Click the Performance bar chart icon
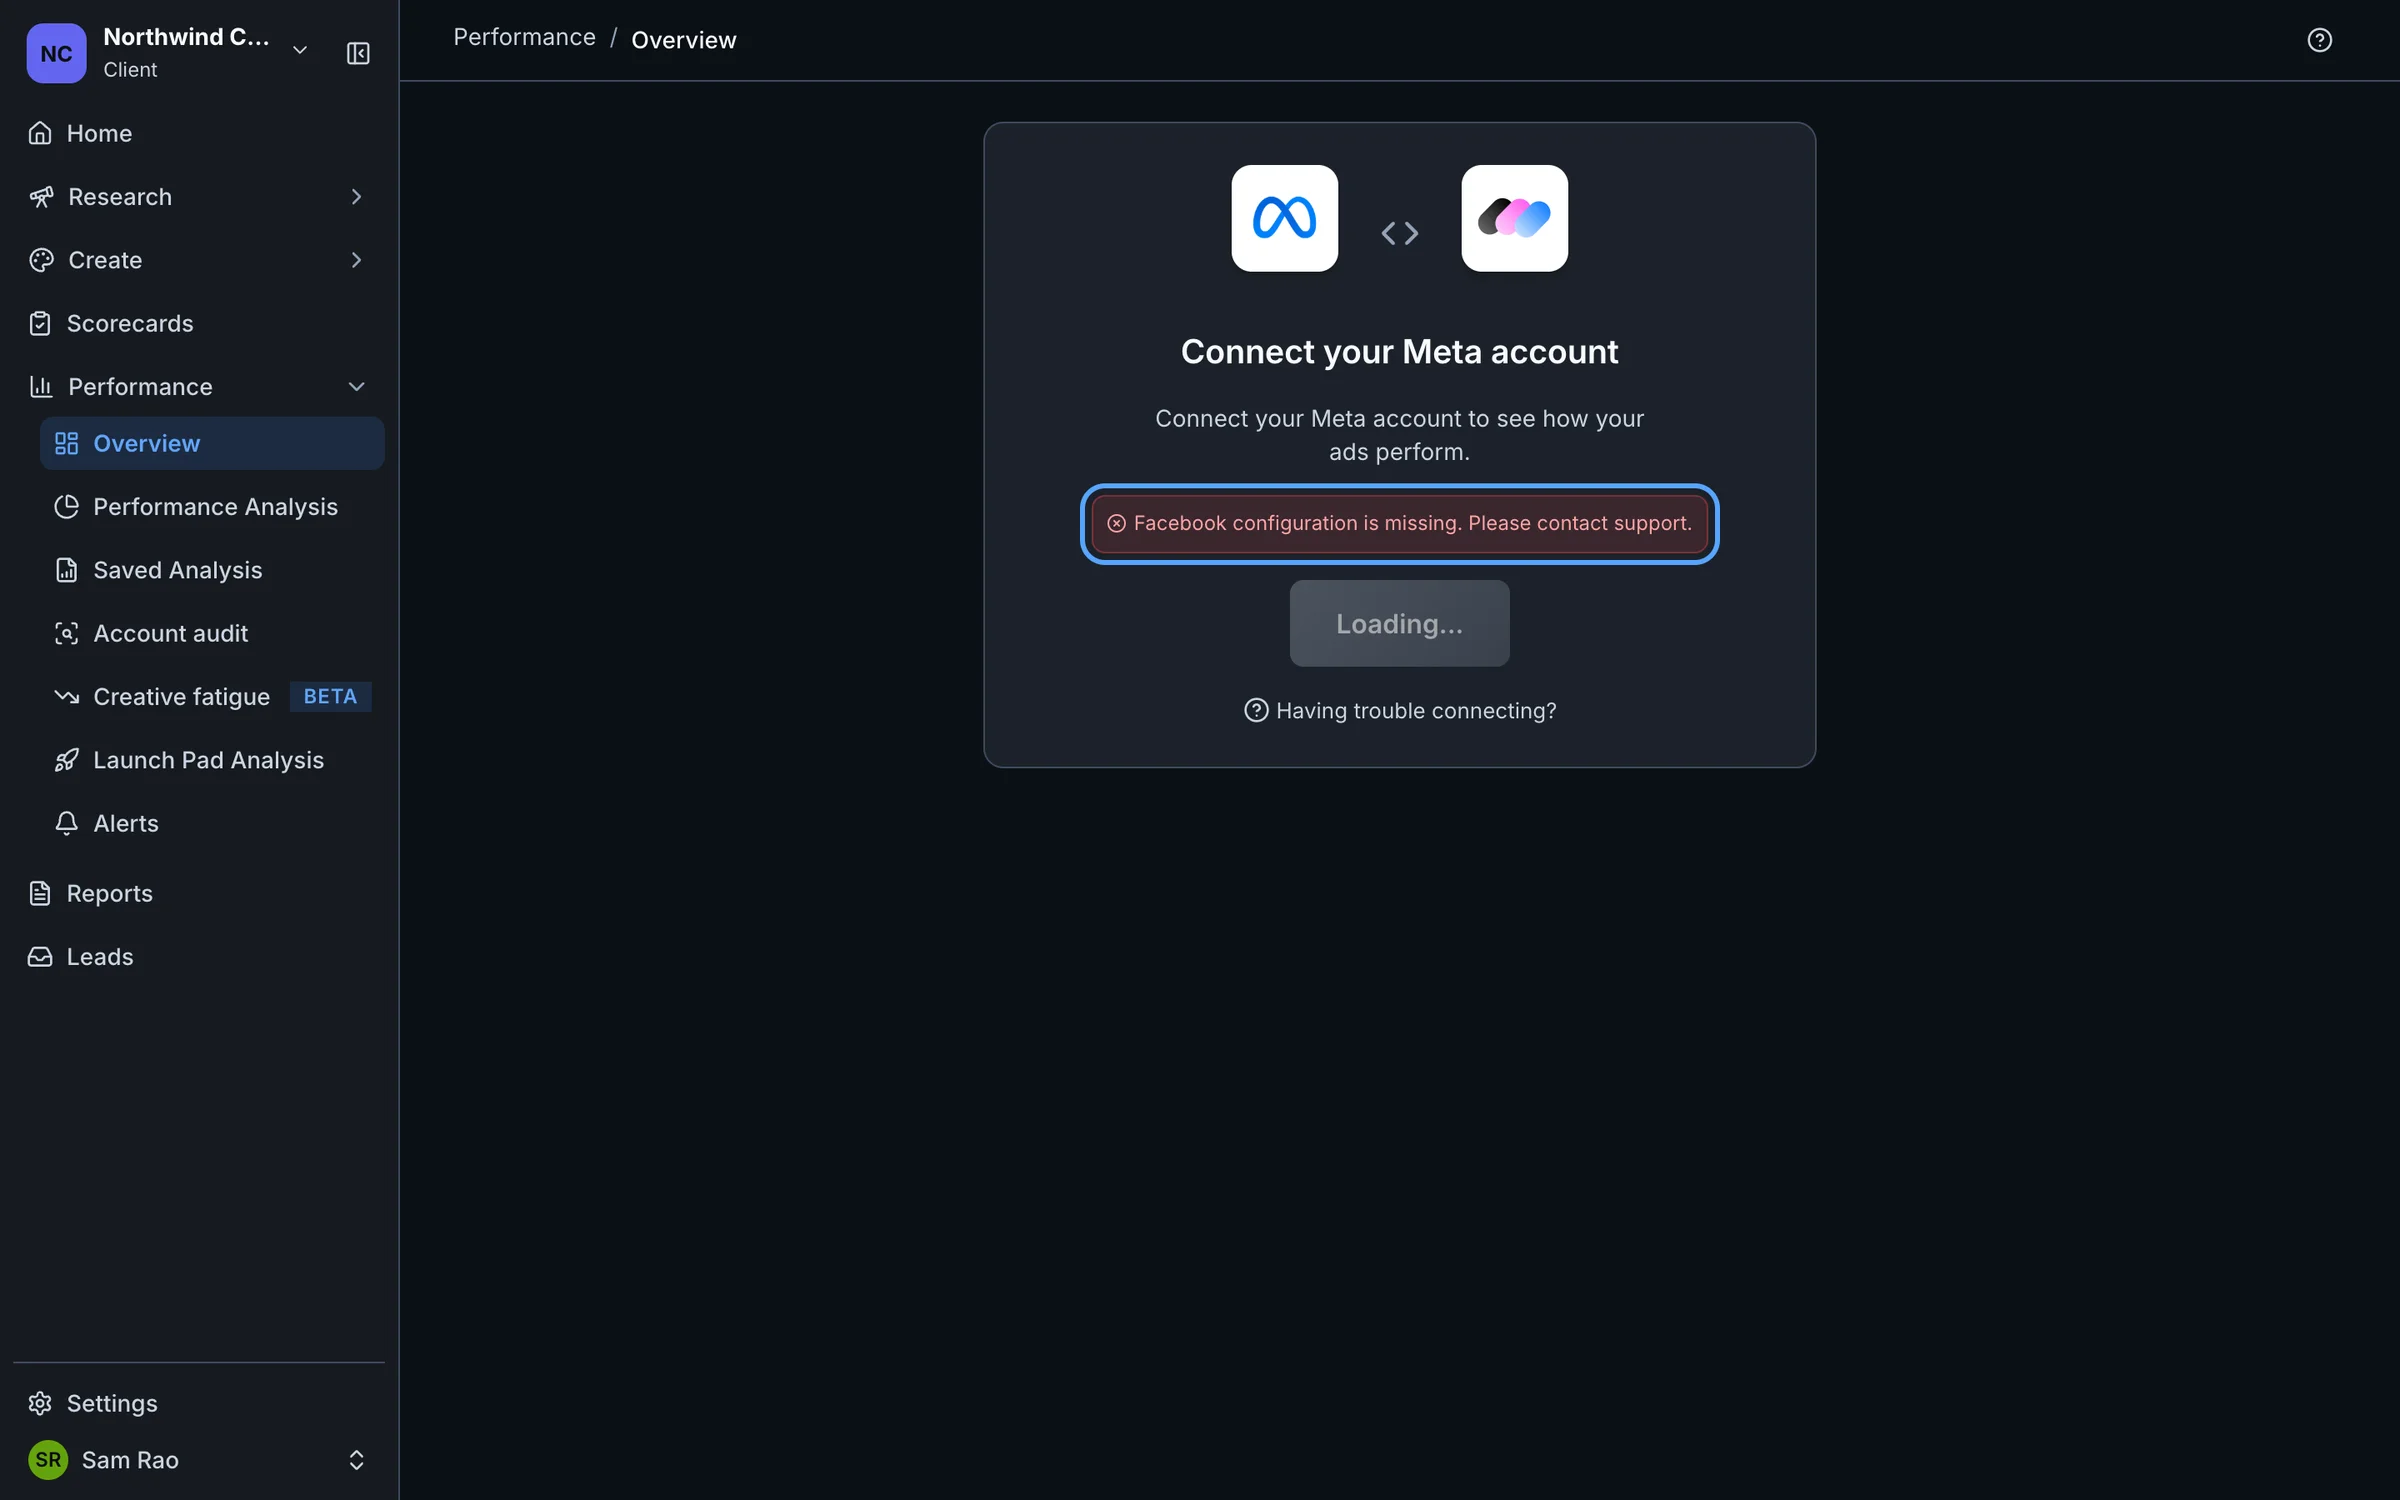 41,387
